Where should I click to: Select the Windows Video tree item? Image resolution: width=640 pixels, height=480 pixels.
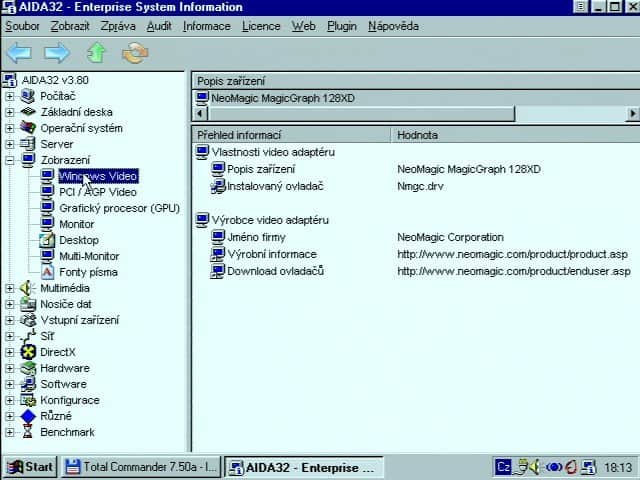[x=98, y=176]
